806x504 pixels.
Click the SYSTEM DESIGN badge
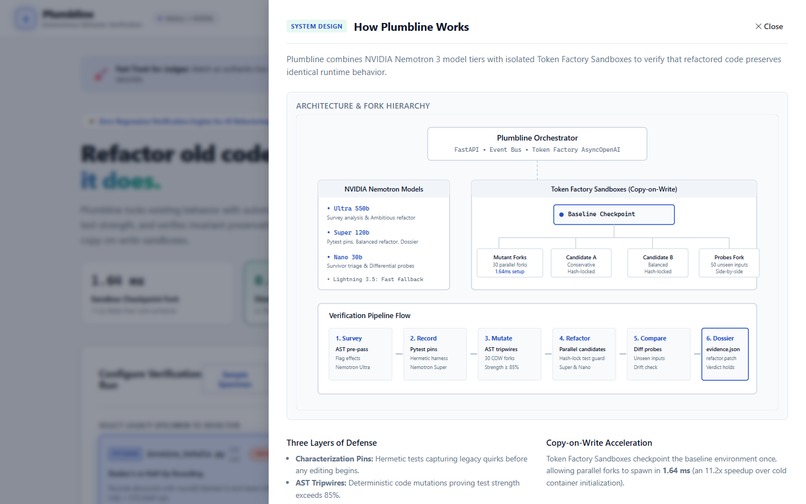(316, 26)
